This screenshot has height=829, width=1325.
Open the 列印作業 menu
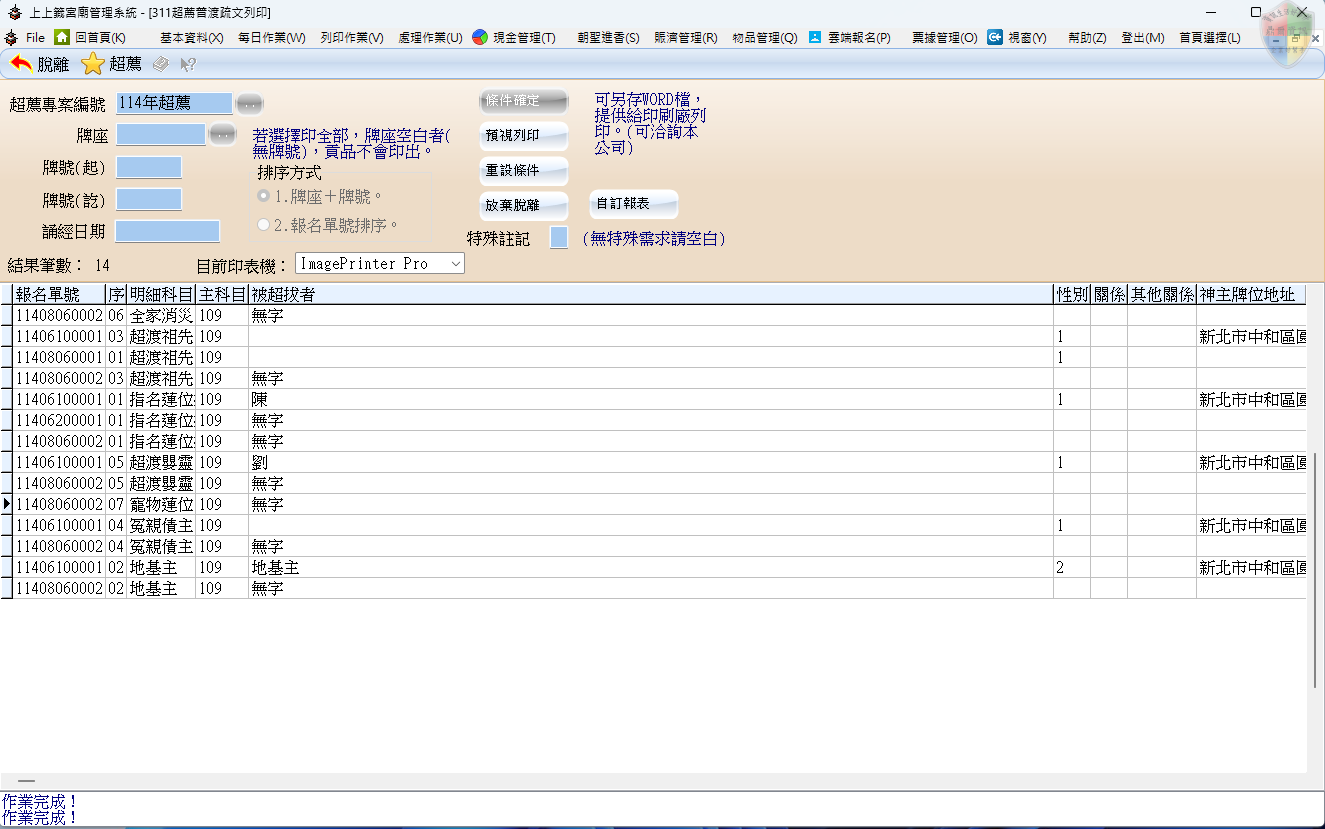tap(351, 38)
